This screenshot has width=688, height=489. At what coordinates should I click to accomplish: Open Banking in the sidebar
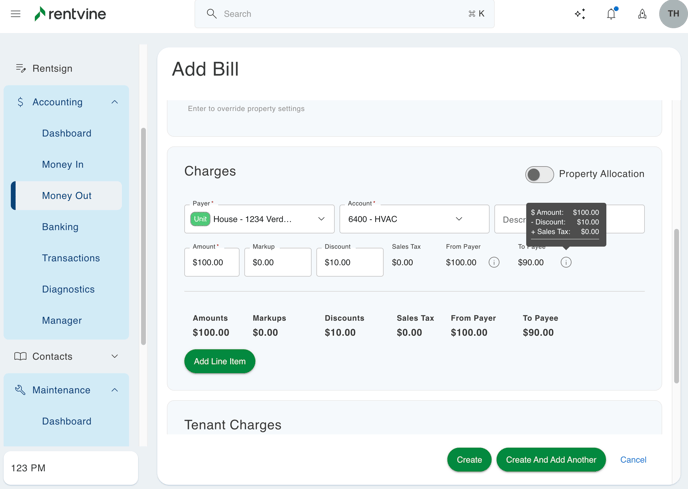coord(60,227)
